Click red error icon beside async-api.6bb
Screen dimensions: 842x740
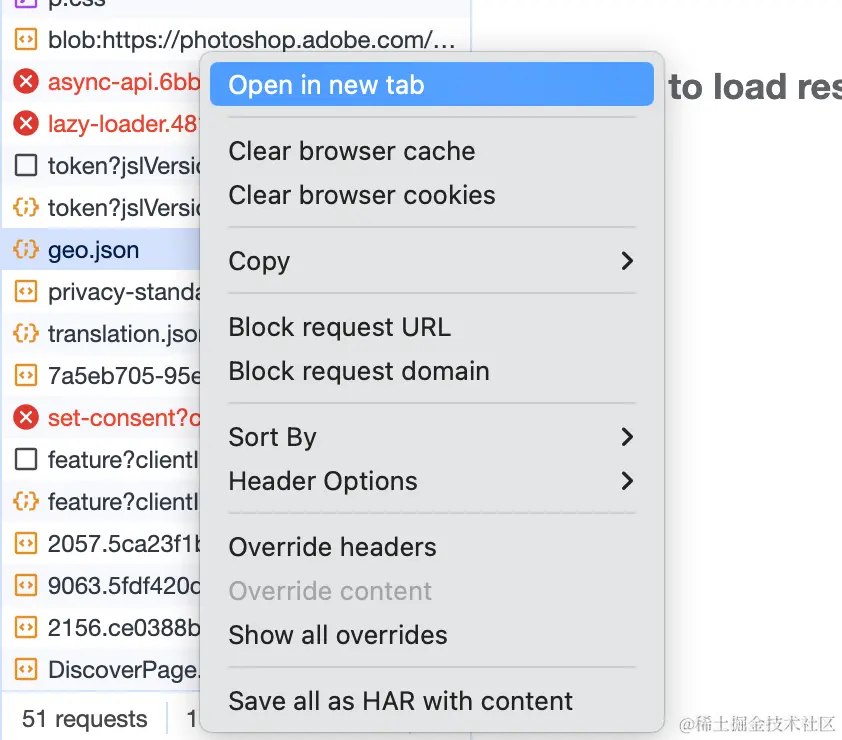(26, 82)
